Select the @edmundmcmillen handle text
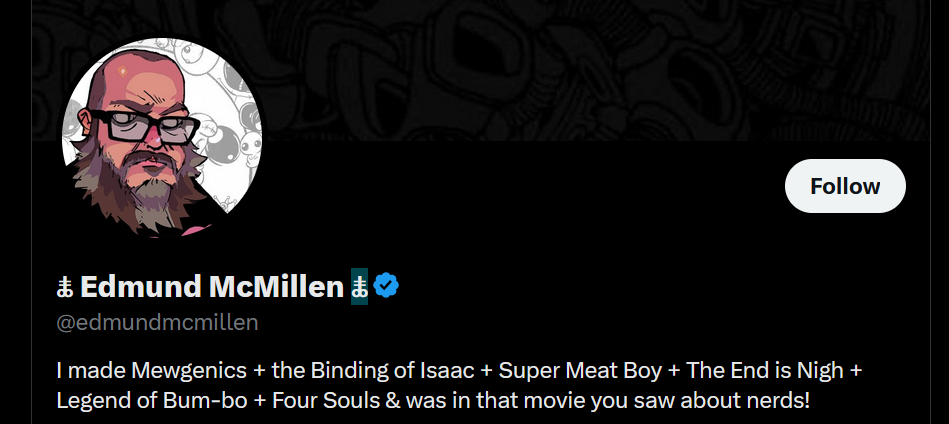The image size is (949, 424). (158, 322)
